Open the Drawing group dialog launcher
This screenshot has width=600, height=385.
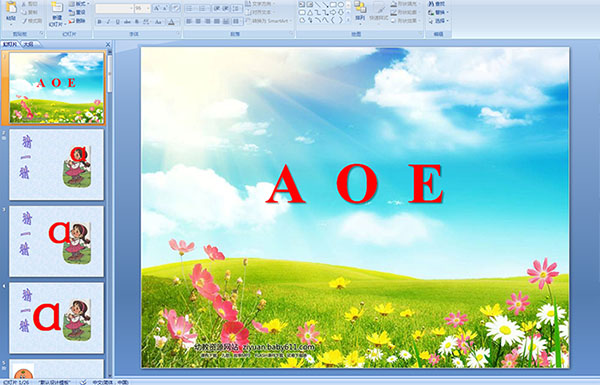(x=421, y=34)
